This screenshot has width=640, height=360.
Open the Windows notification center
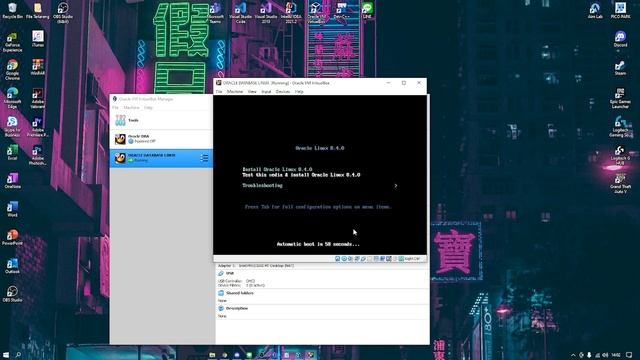629,356
